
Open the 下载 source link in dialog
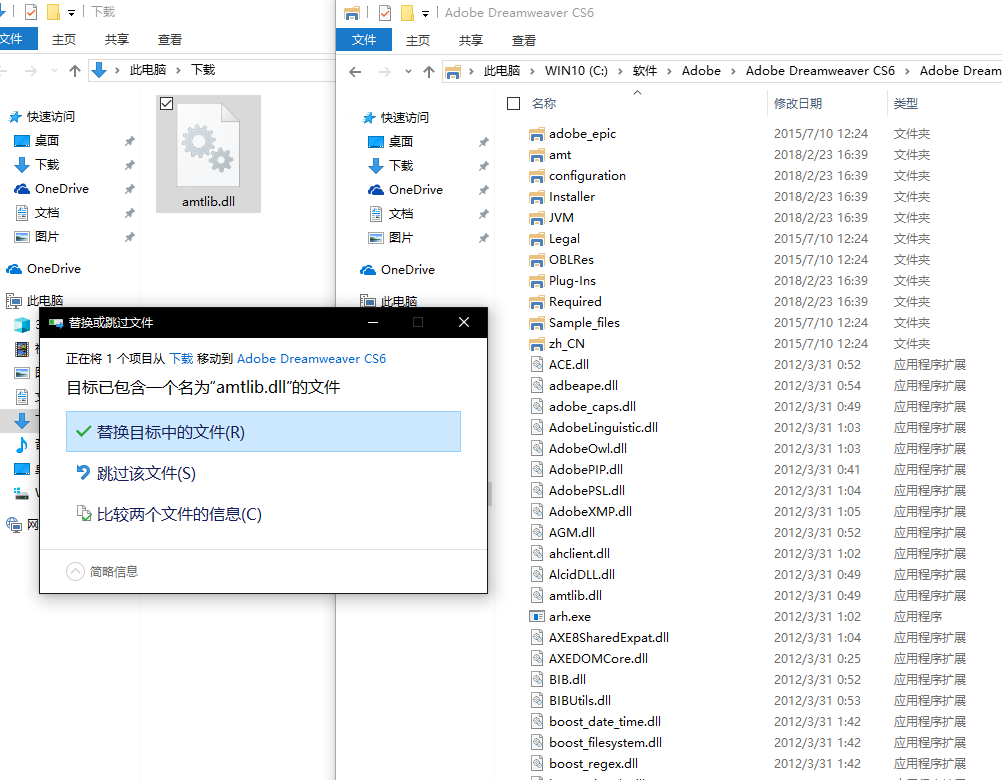[181, 358]
